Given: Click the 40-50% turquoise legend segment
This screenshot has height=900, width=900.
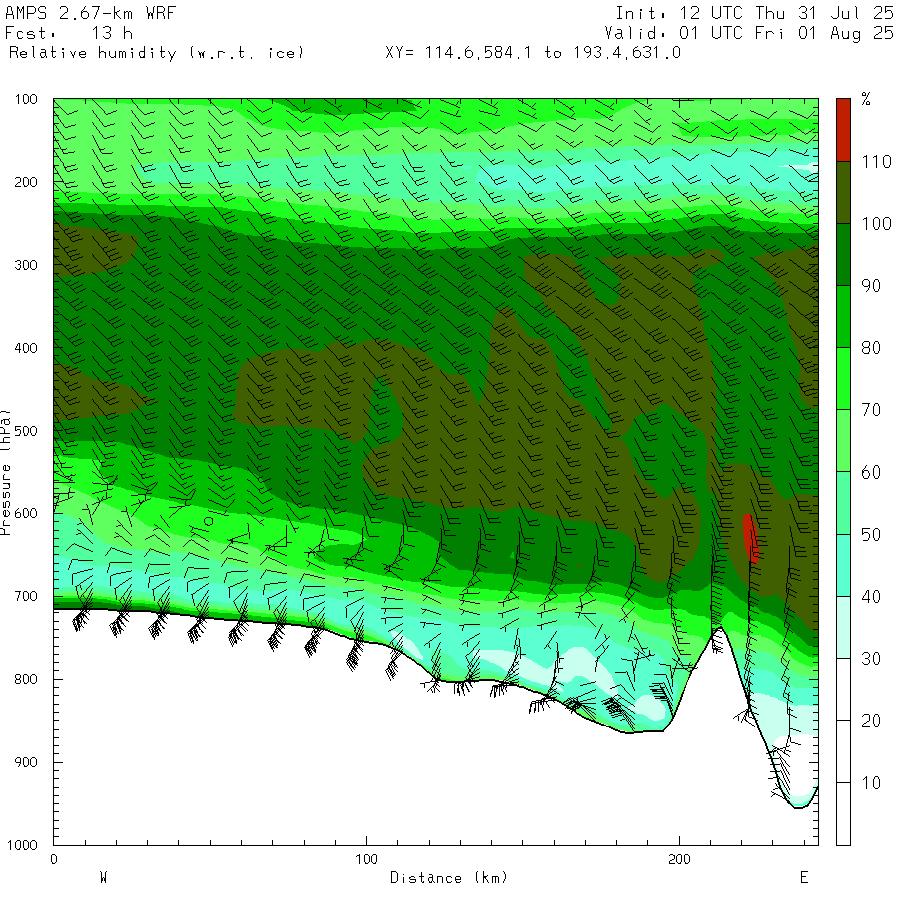Looking at the screenshot, I should tap(843, 565).
